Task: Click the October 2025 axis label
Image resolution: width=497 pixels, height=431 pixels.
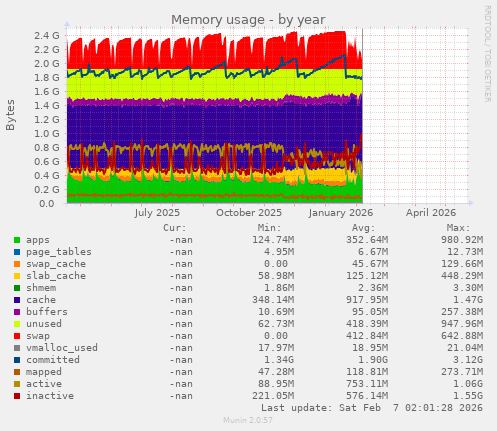Action: pos(249,213)
